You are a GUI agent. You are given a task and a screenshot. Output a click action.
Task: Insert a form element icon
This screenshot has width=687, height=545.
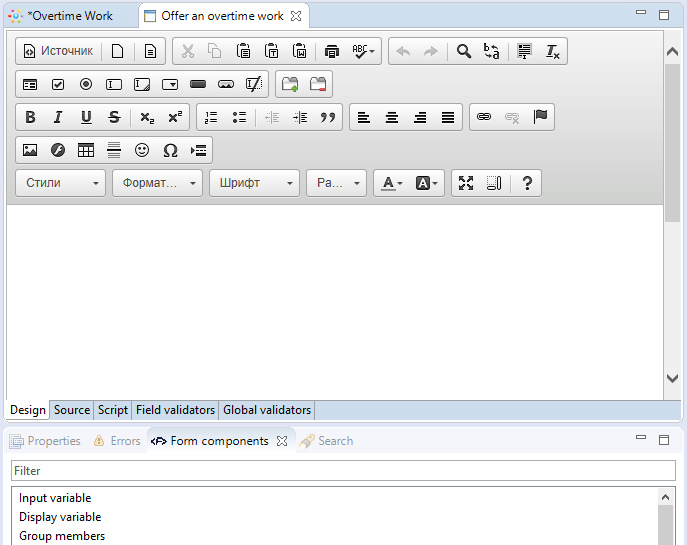[30, 84]
